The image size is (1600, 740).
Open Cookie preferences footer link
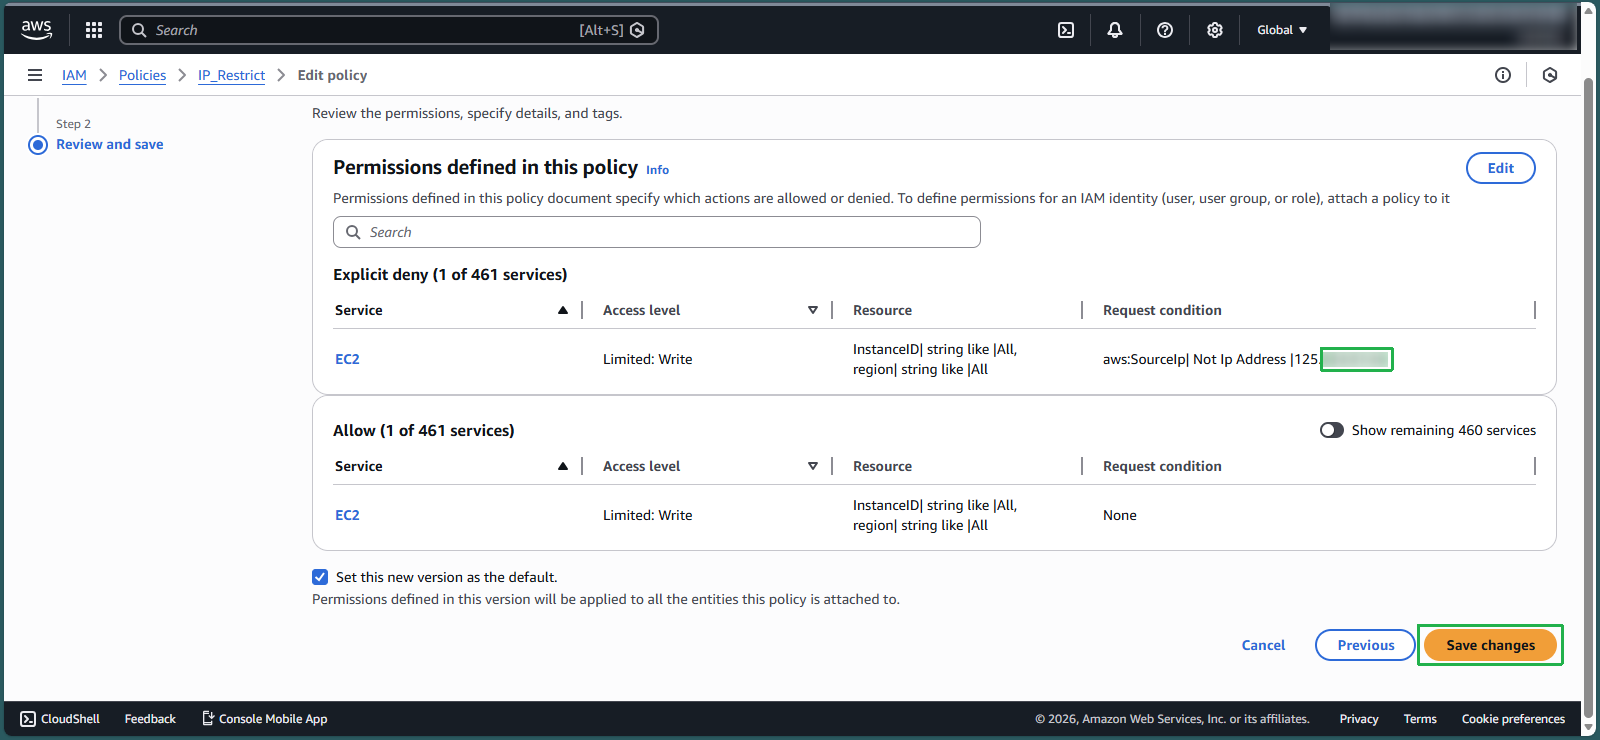(1513, 719)
